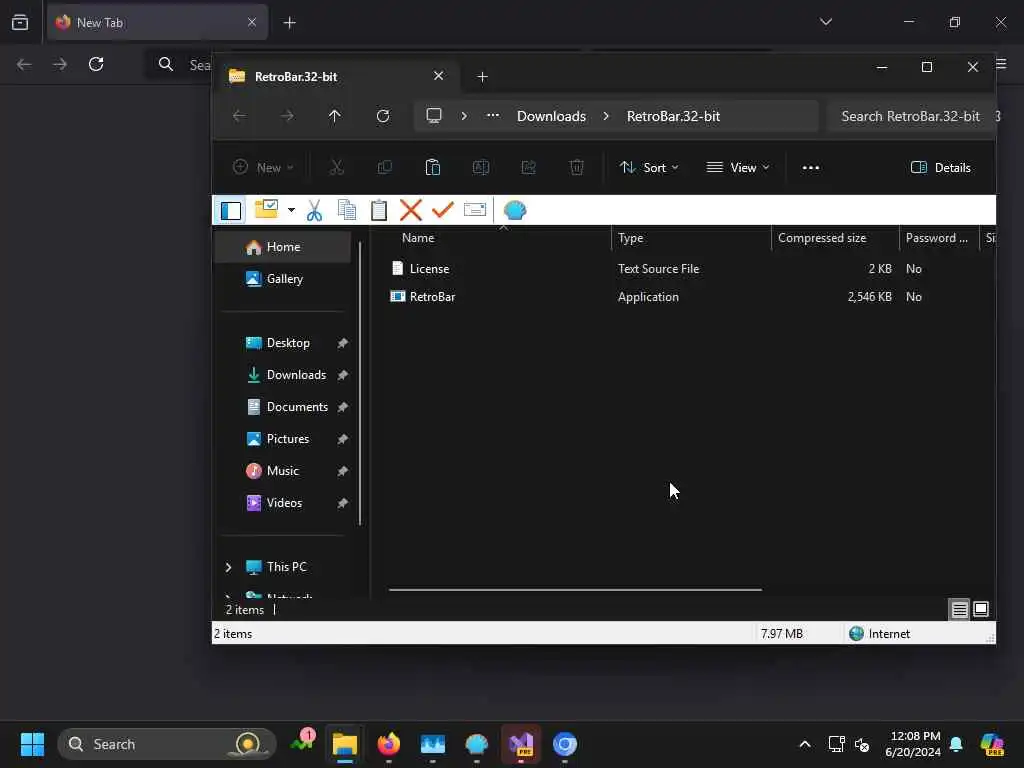Switch to large thumbnails view button
This screenshot has height=768, width=1024.
981,610
